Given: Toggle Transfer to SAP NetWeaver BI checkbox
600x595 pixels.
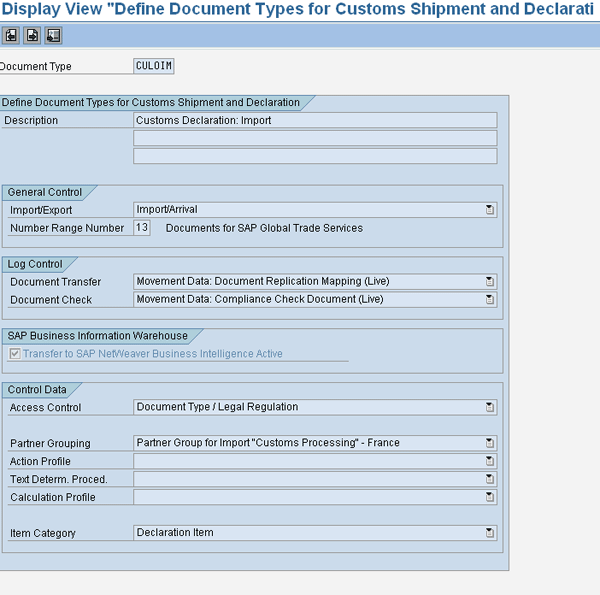Looking at the screenshot, I should 14,354.
